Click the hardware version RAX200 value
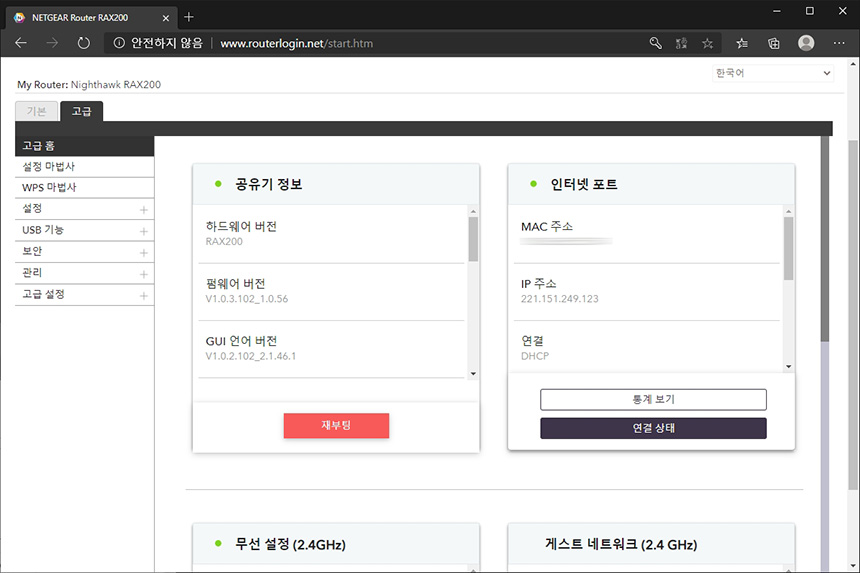Screen dimensions: 860x573 point(224,241)
